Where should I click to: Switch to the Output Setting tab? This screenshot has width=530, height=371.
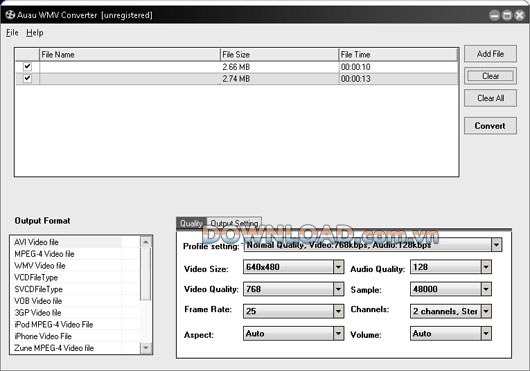(234, 223)
